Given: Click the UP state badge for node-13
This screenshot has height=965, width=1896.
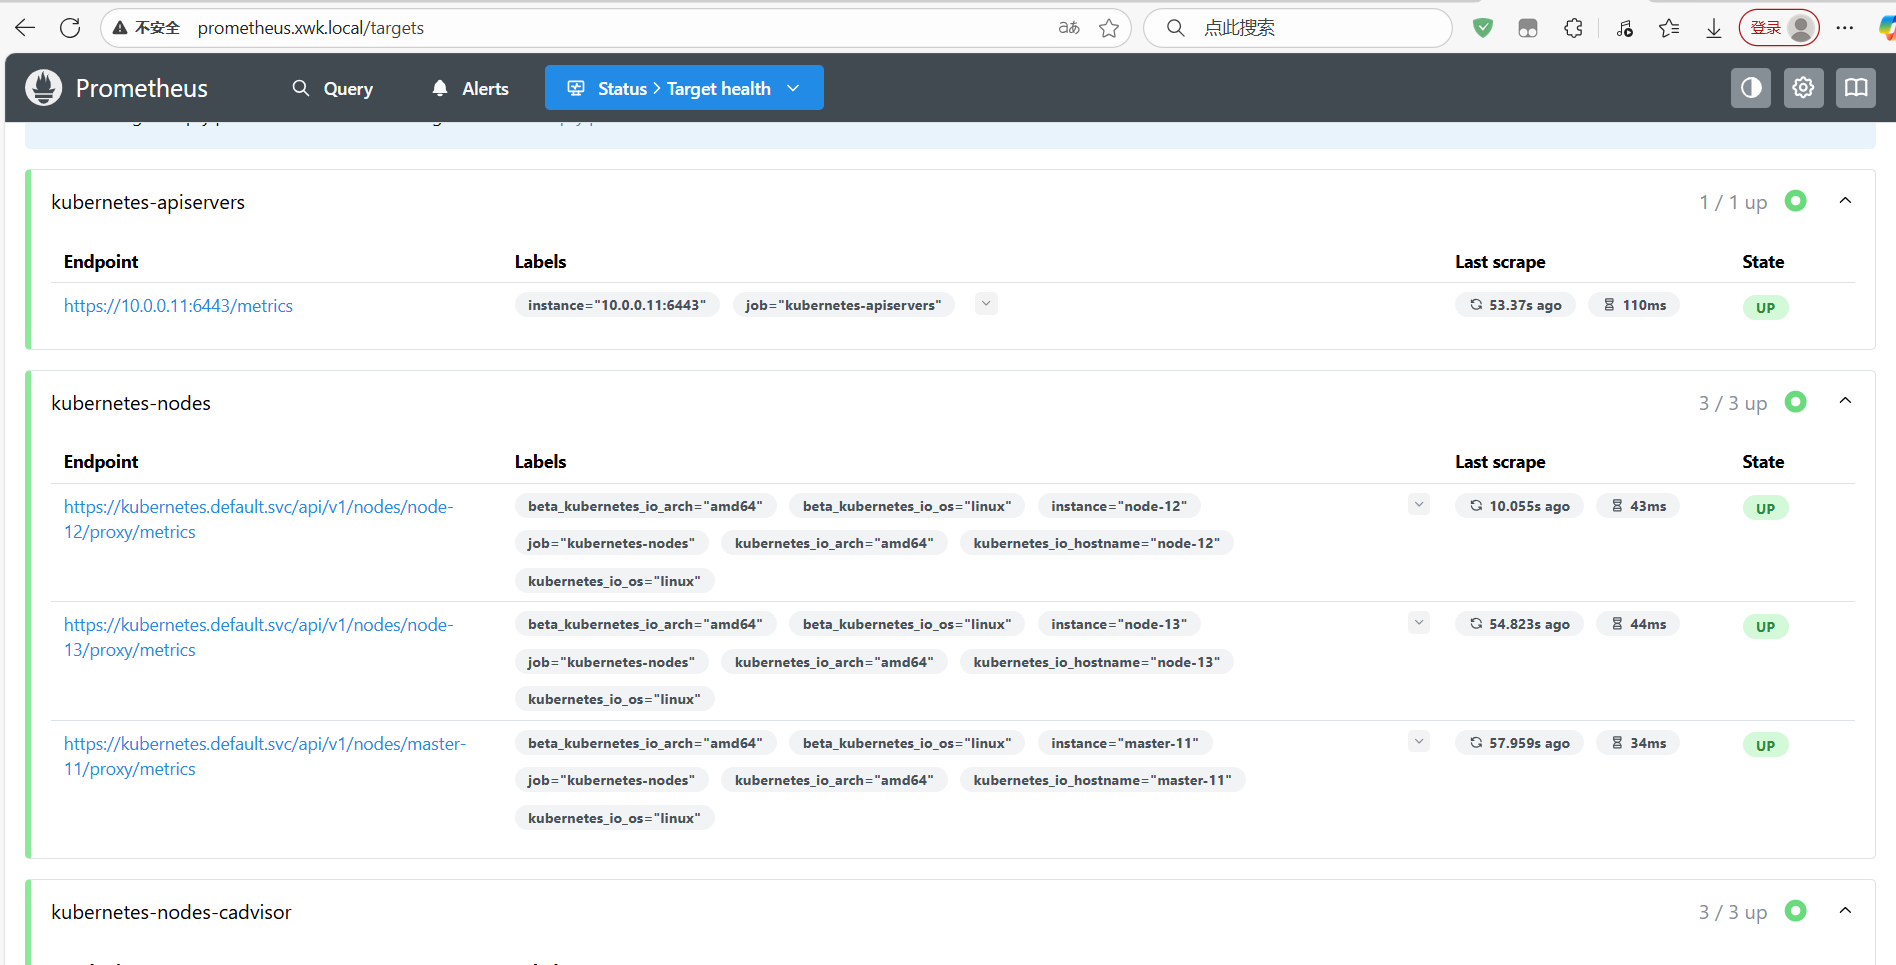Looking at the screenshot, I should coord(1765,627).
